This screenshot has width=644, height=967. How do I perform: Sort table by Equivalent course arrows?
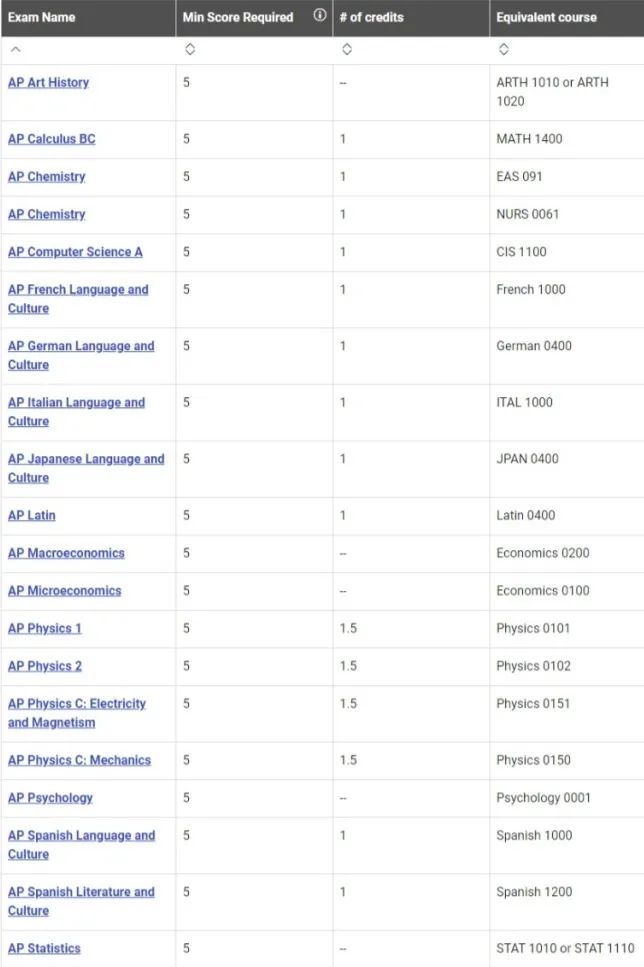503,50
